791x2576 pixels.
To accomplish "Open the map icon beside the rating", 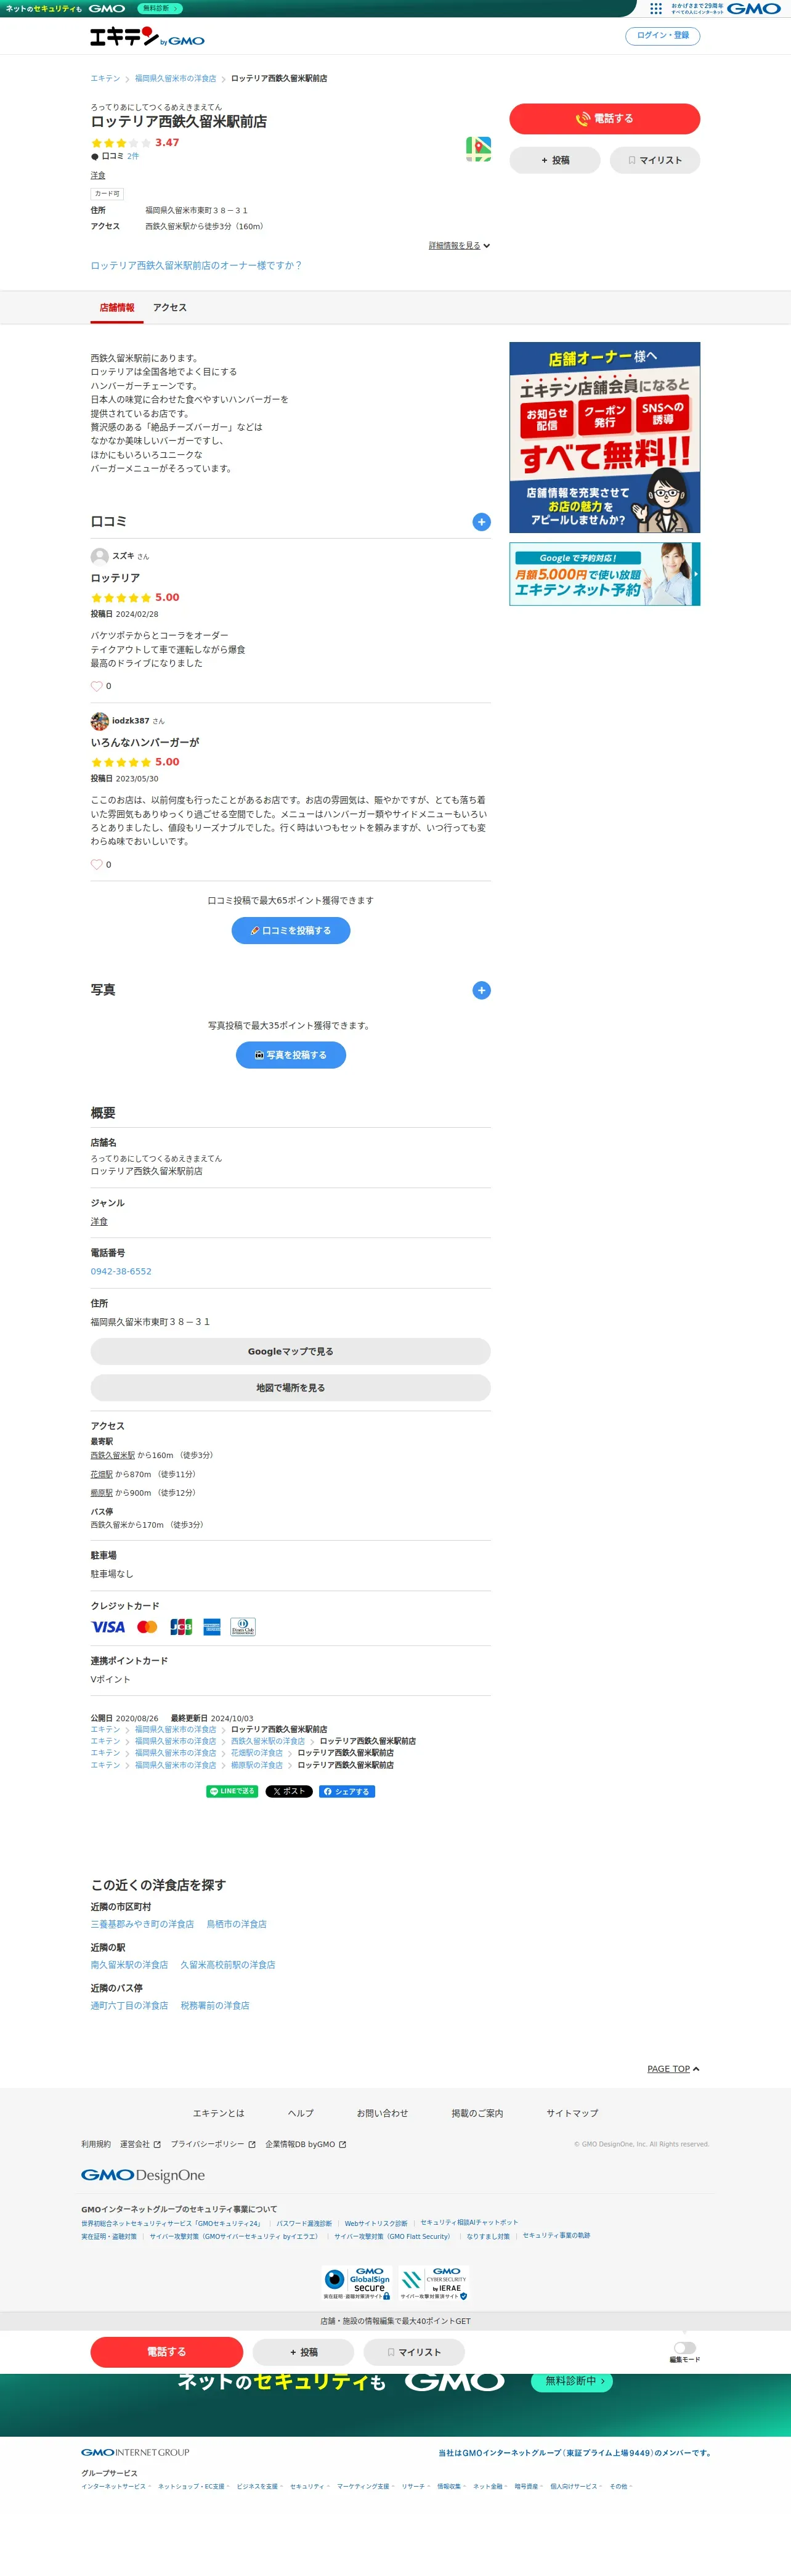I will click(x=478, y=149).
